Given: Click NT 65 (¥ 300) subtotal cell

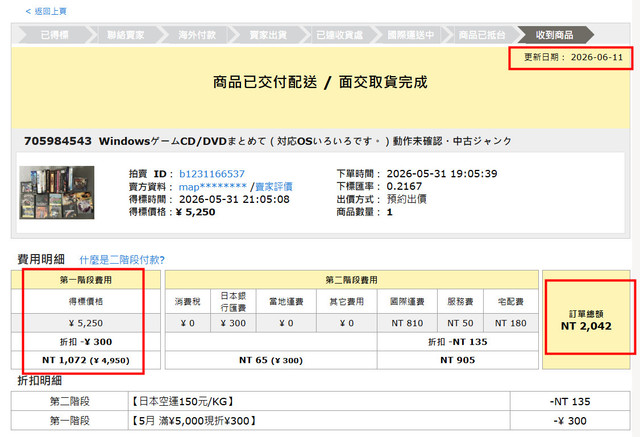Looking at the screenshot, I should 271,360.
